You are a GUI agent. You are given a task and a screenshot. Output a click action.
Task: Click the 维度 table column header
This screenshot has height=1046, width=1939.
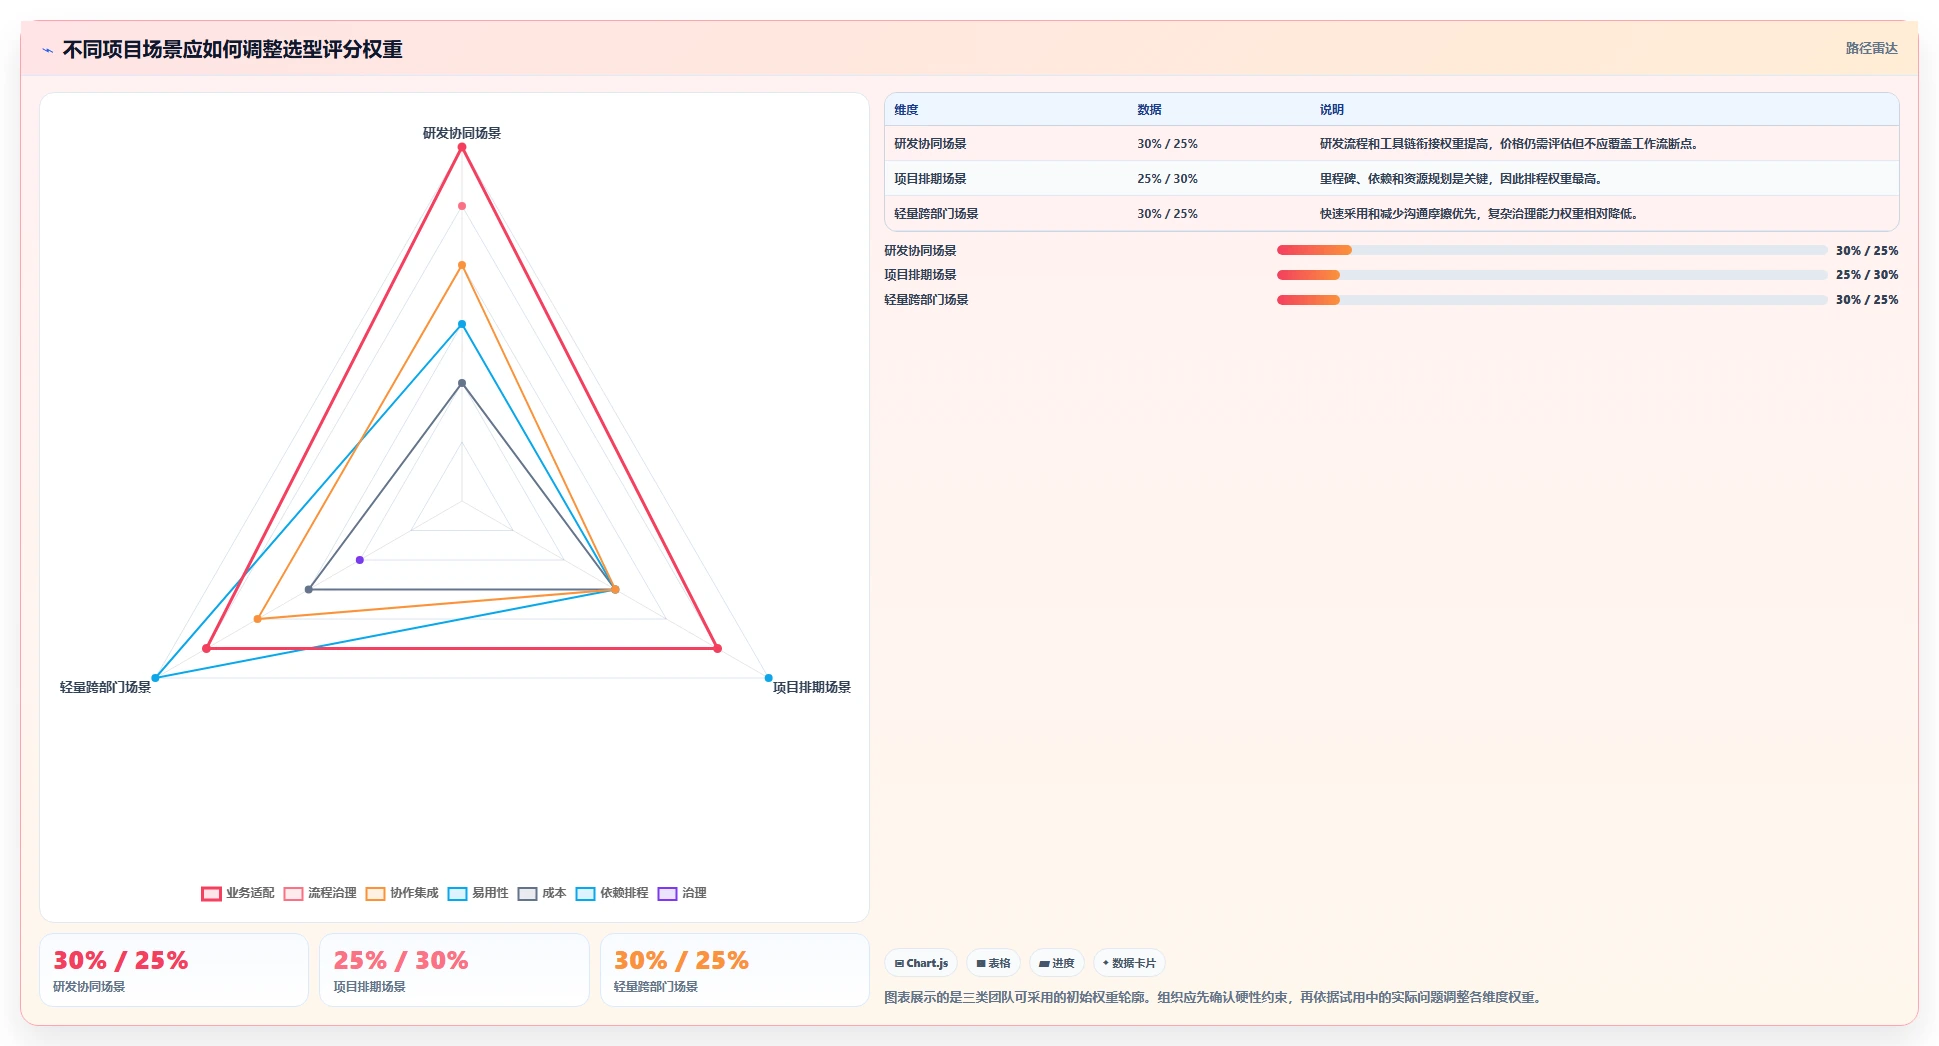pyautogui.click(x=906, y=110)
